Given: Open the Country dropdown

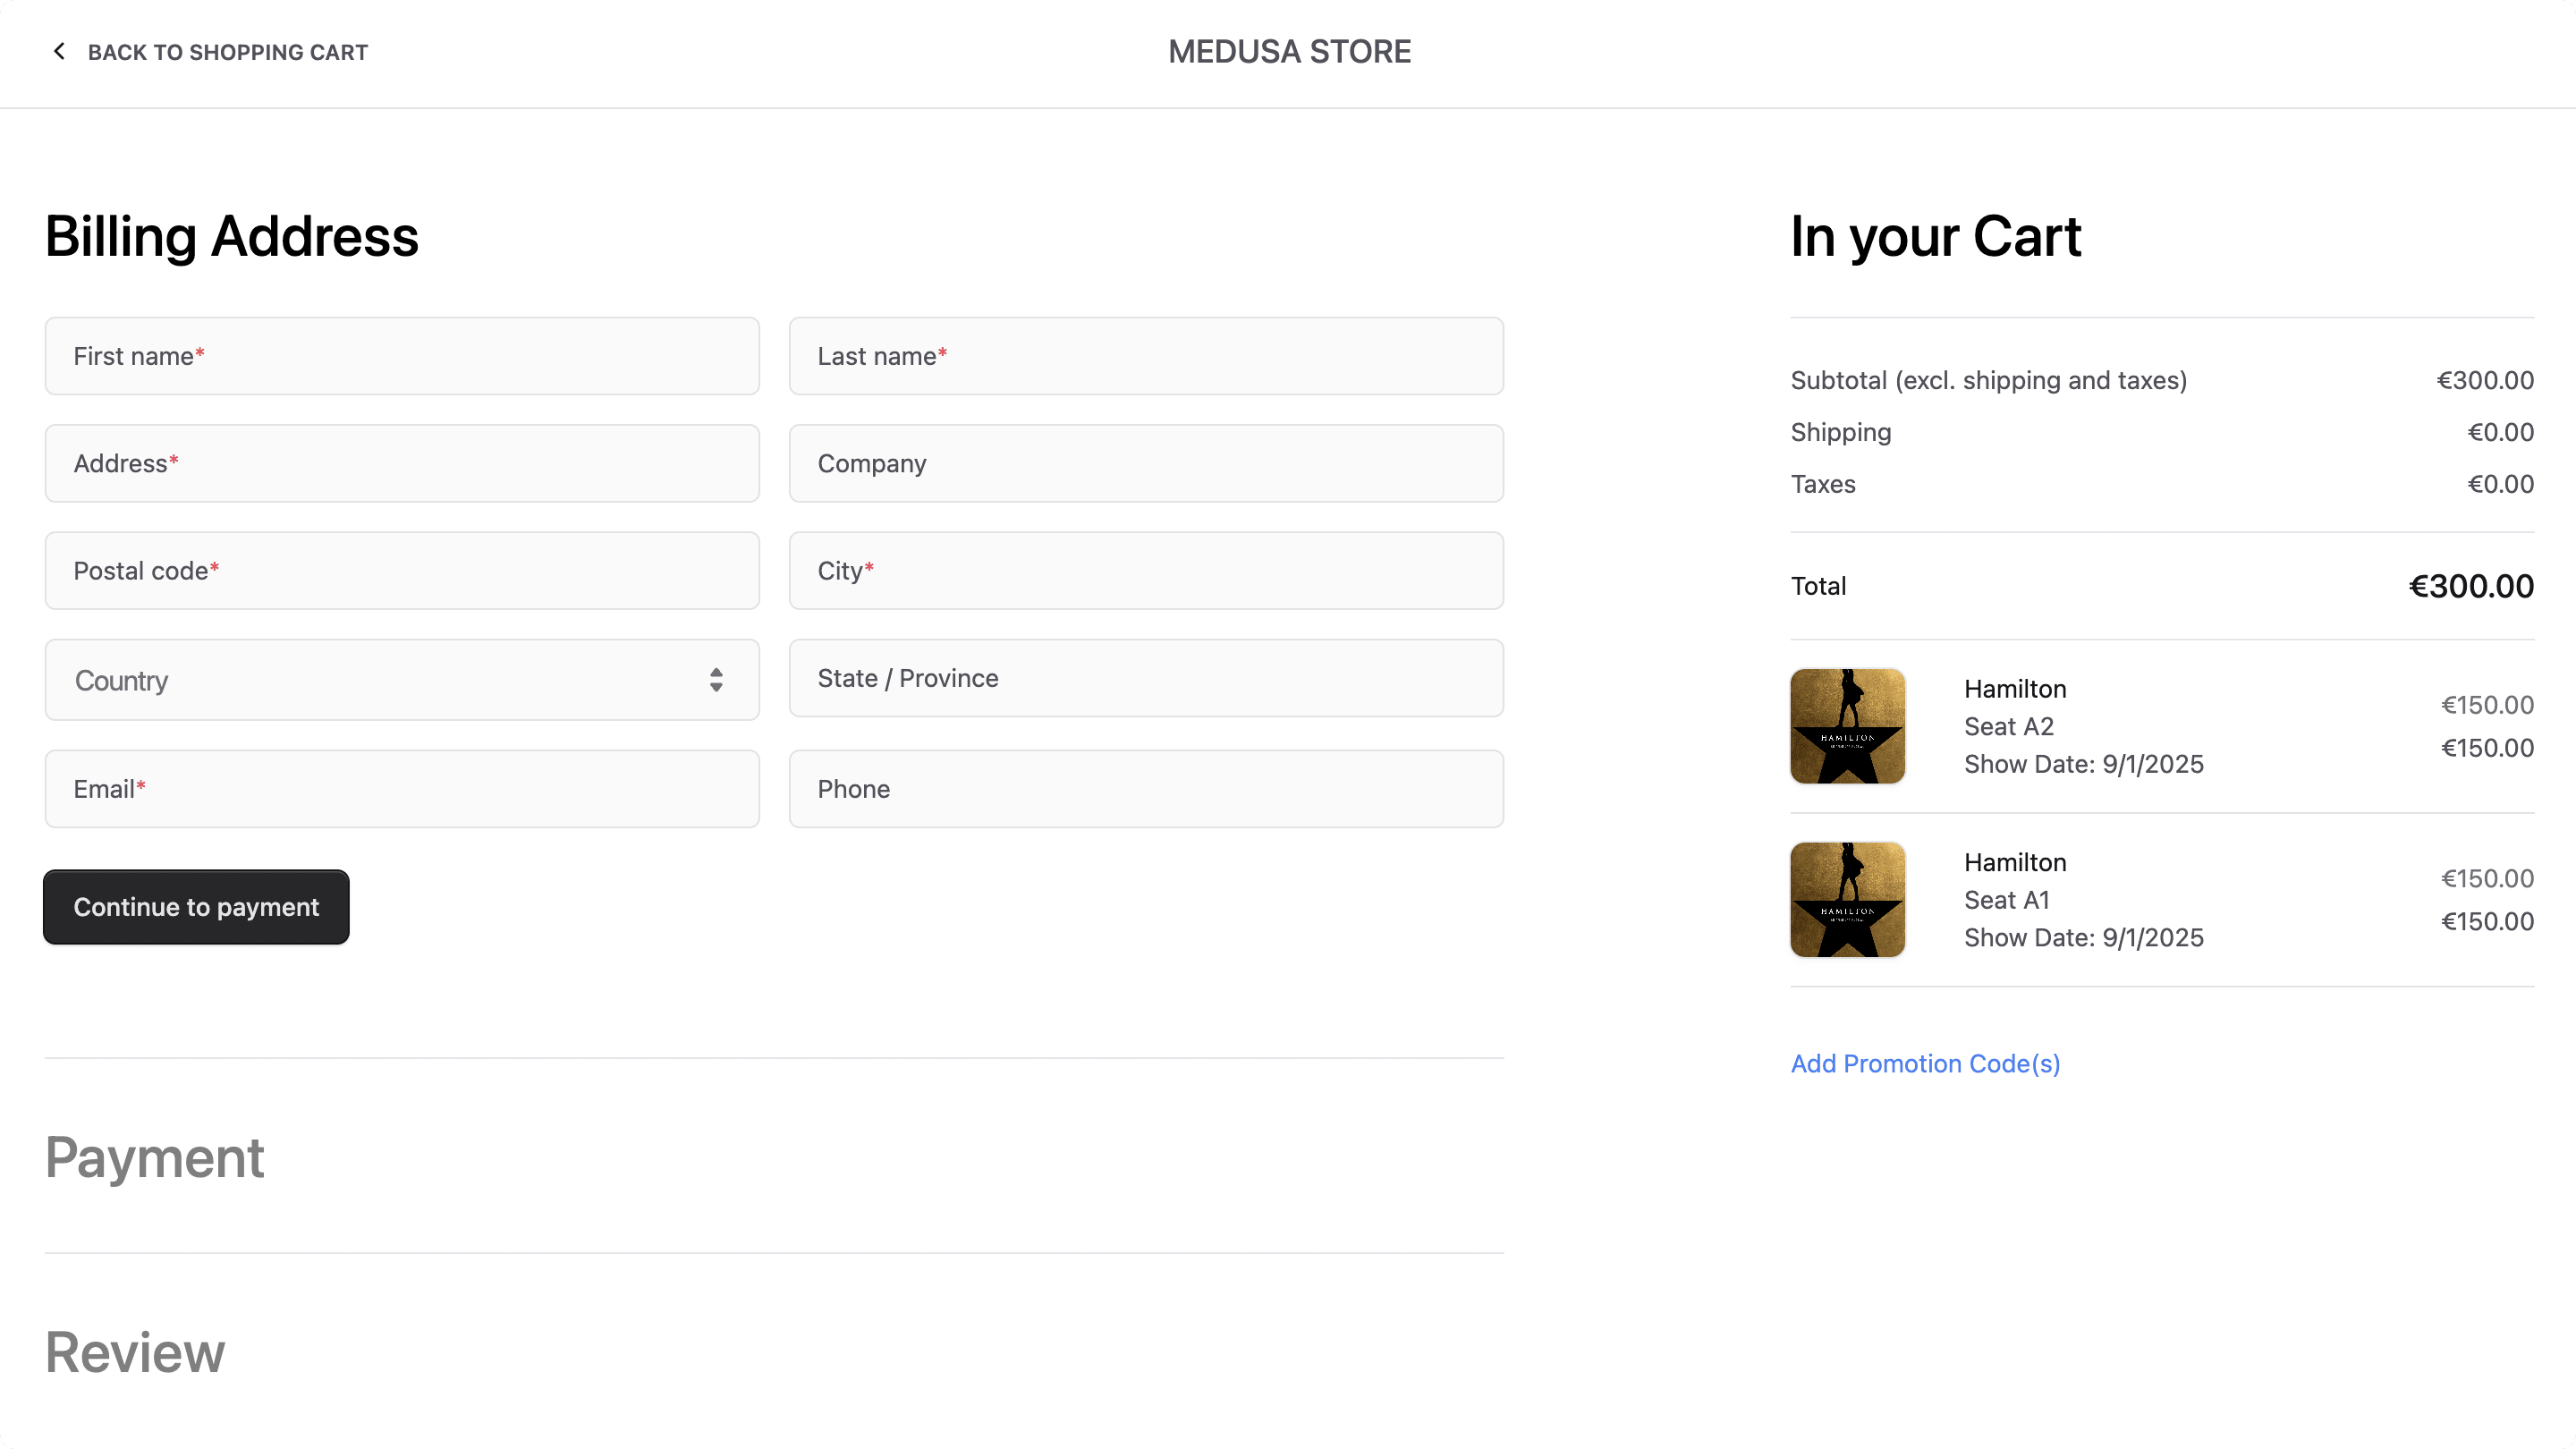Looking at the screenshot, I should [400, 680].
